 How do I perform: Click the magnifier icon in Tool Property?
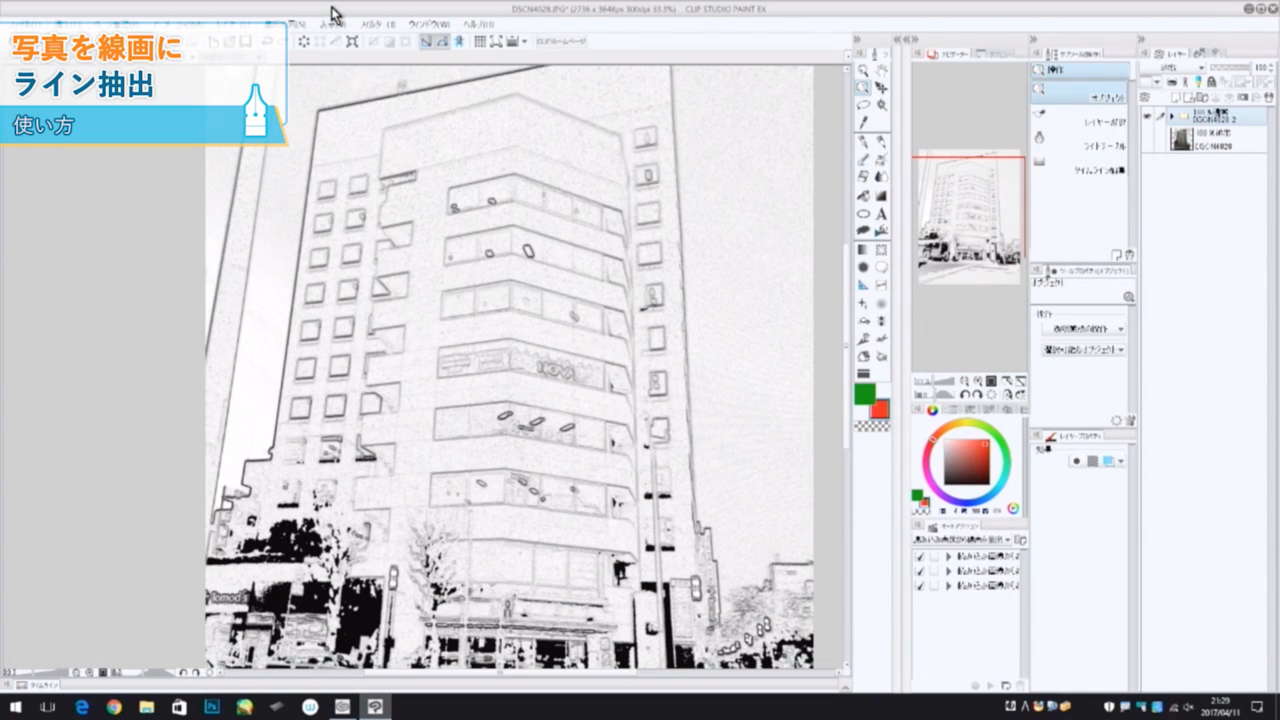(x=1128, y=297)
